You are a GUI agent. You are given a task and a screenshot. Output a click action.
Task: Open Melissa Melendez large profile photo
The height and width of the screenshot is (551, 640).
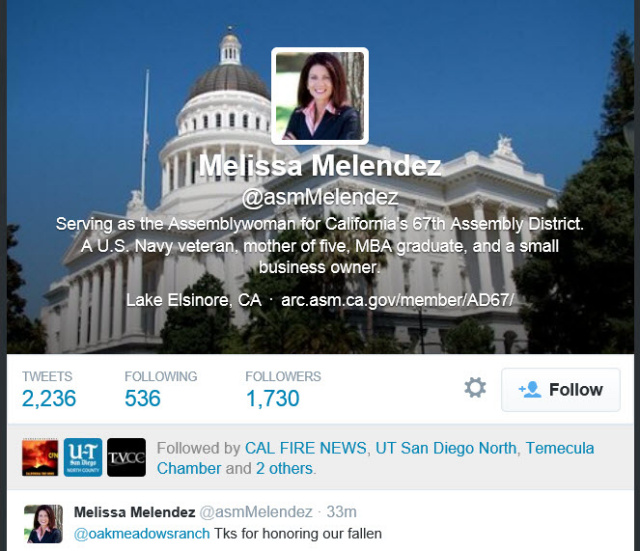pyautogui.click(x=320, y=96)
